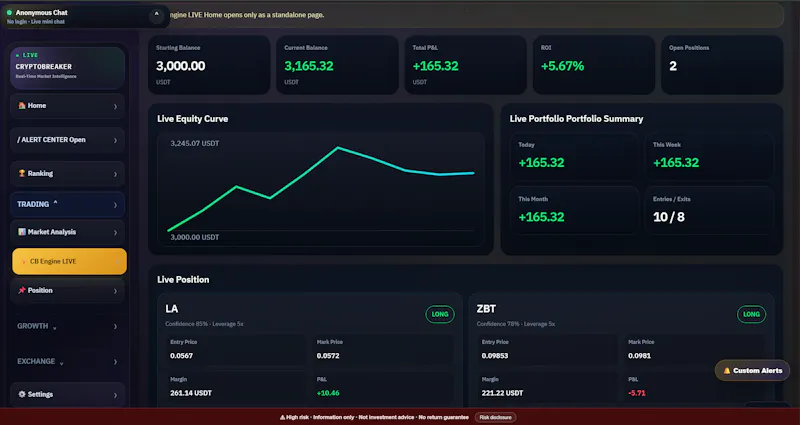The width and height of the screenshot is (800, 425).
Task: Click the Live Equity Curve chart line
Action: coord(320,189)
